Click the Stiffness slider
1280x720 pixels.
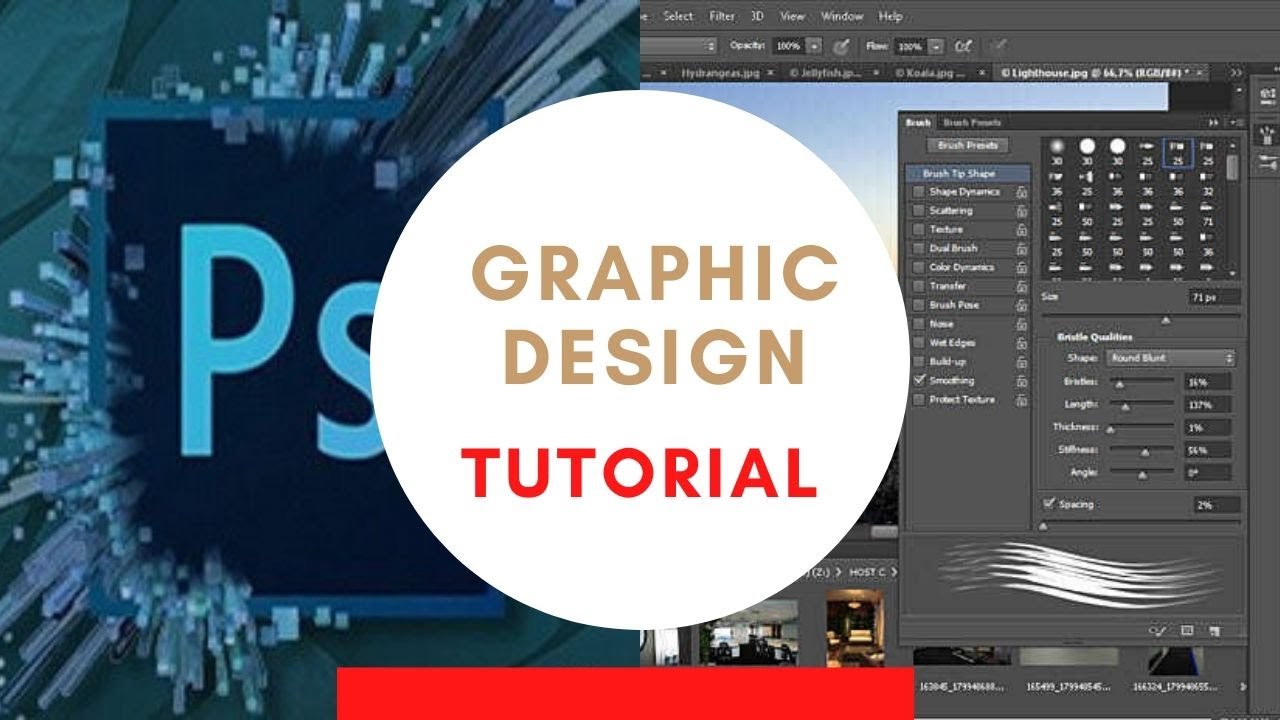click(1141, 451)
